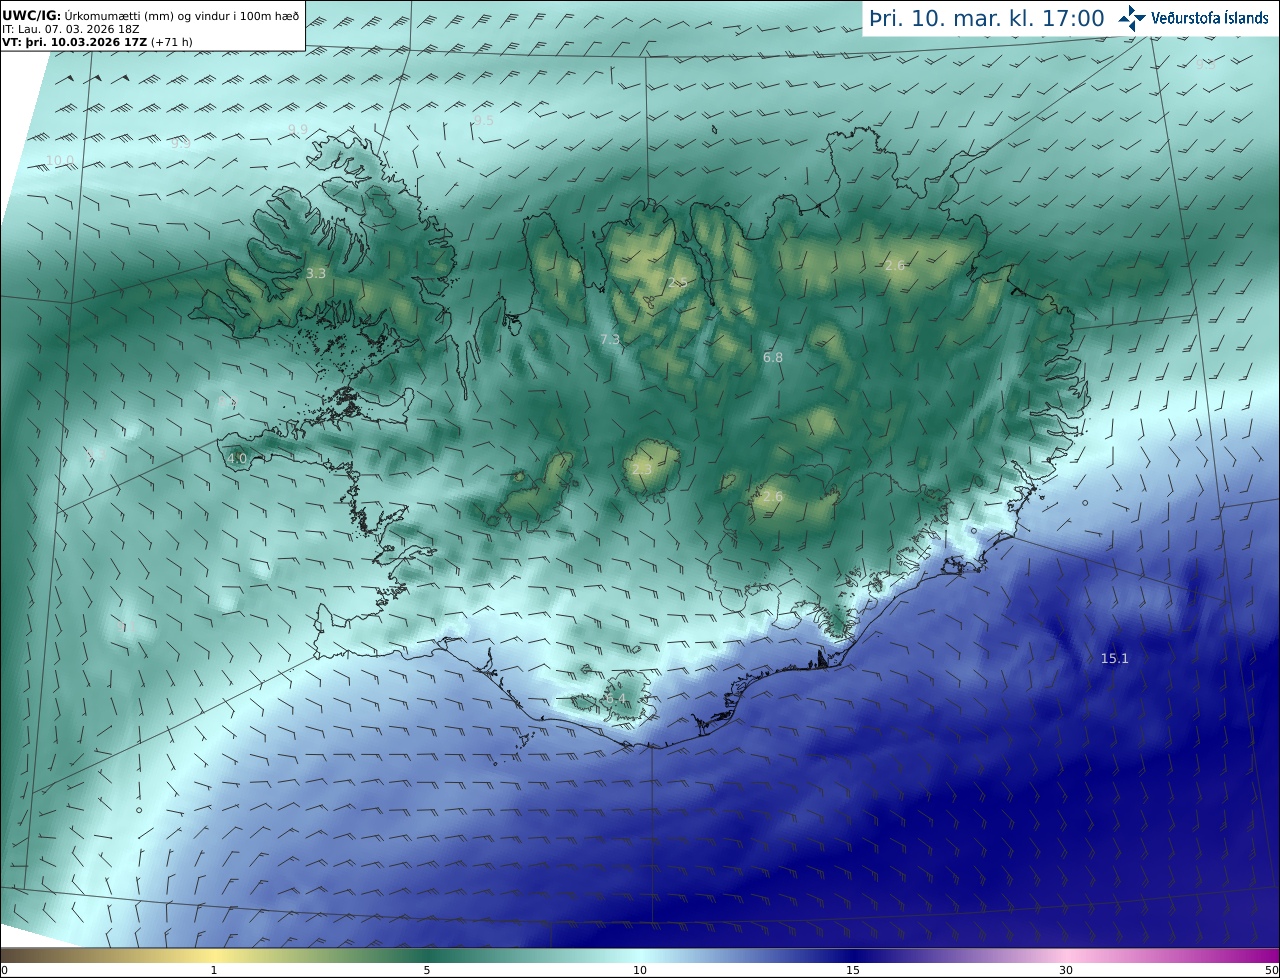Click the 2.6 value on Vatnajökull glacier

[x=773, y=497]
